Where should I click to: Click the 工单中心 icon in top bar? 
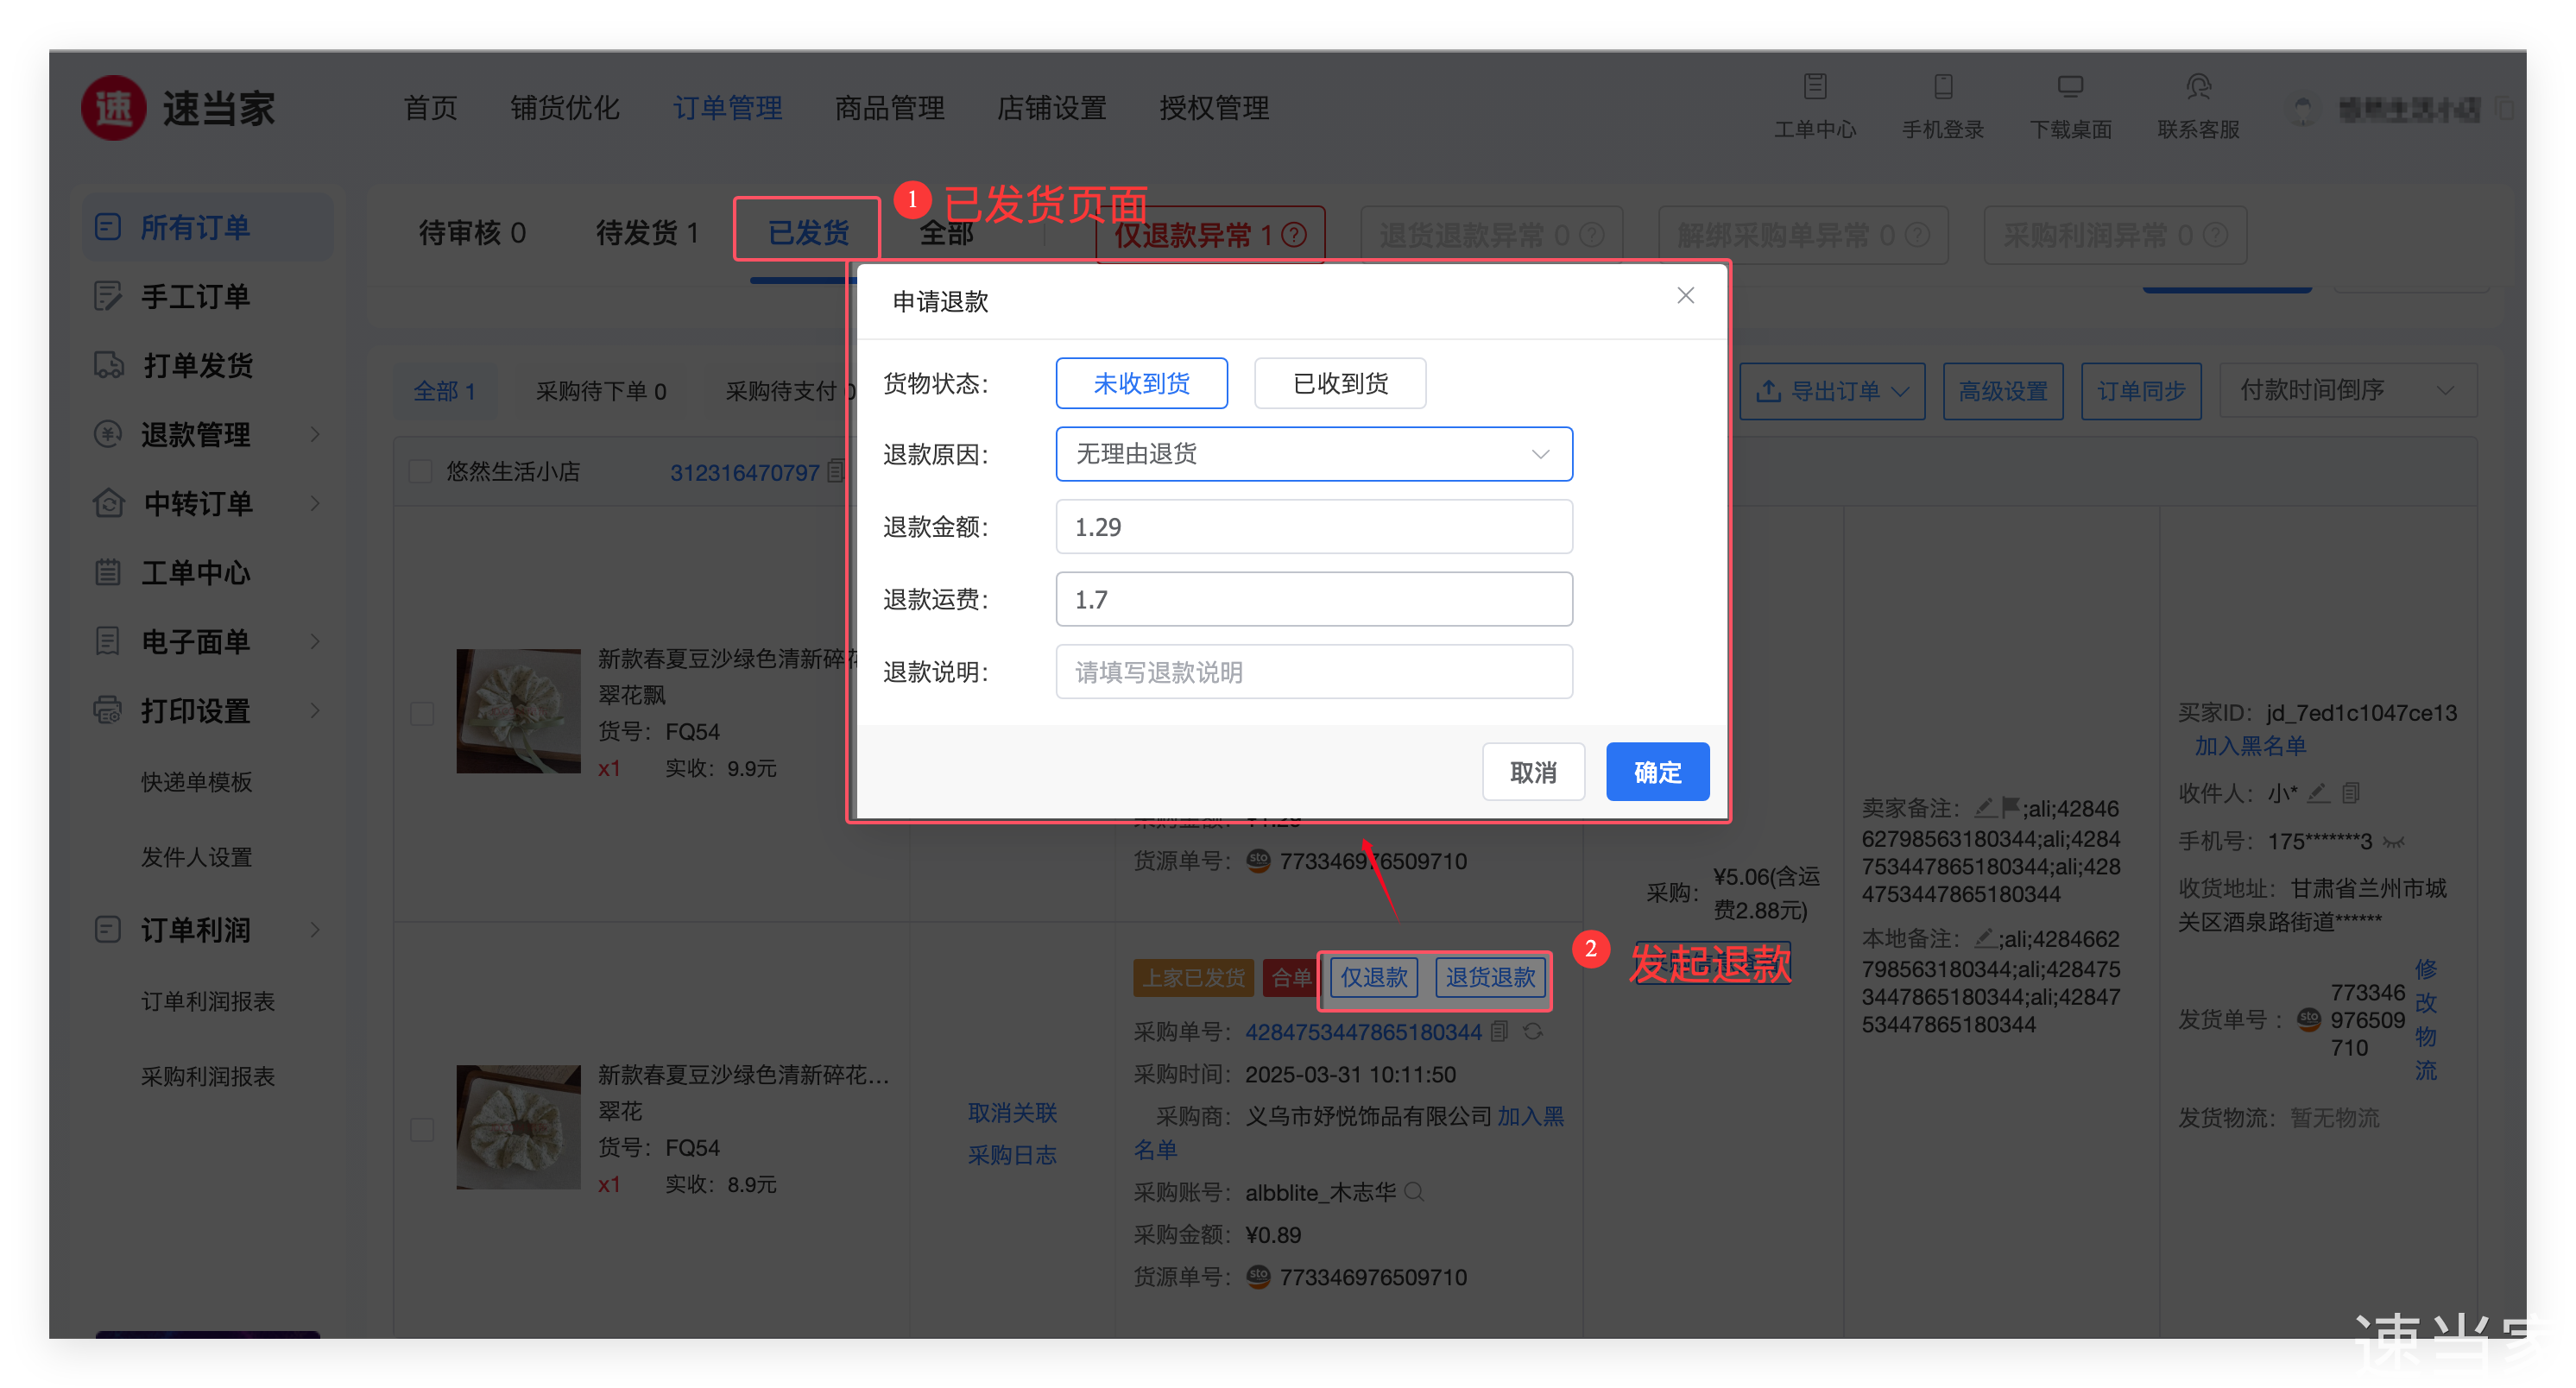coord(1815,87)
